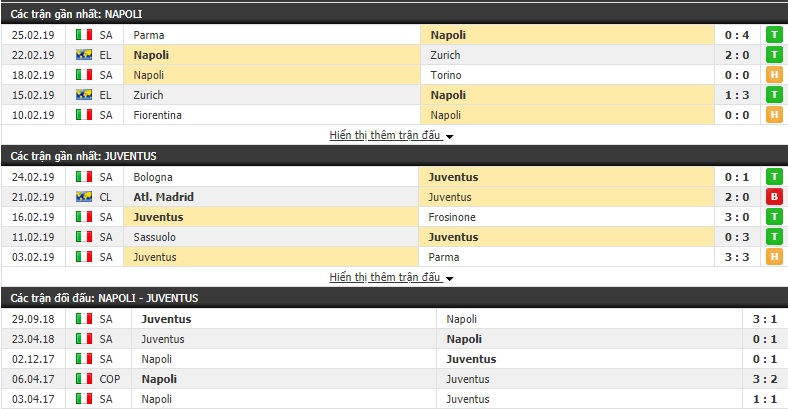Click the Italy flag on the 16.02.19 Frosinone row
Image resolution: width=788 pixels, height=409 pixels.
coord(84,217)
